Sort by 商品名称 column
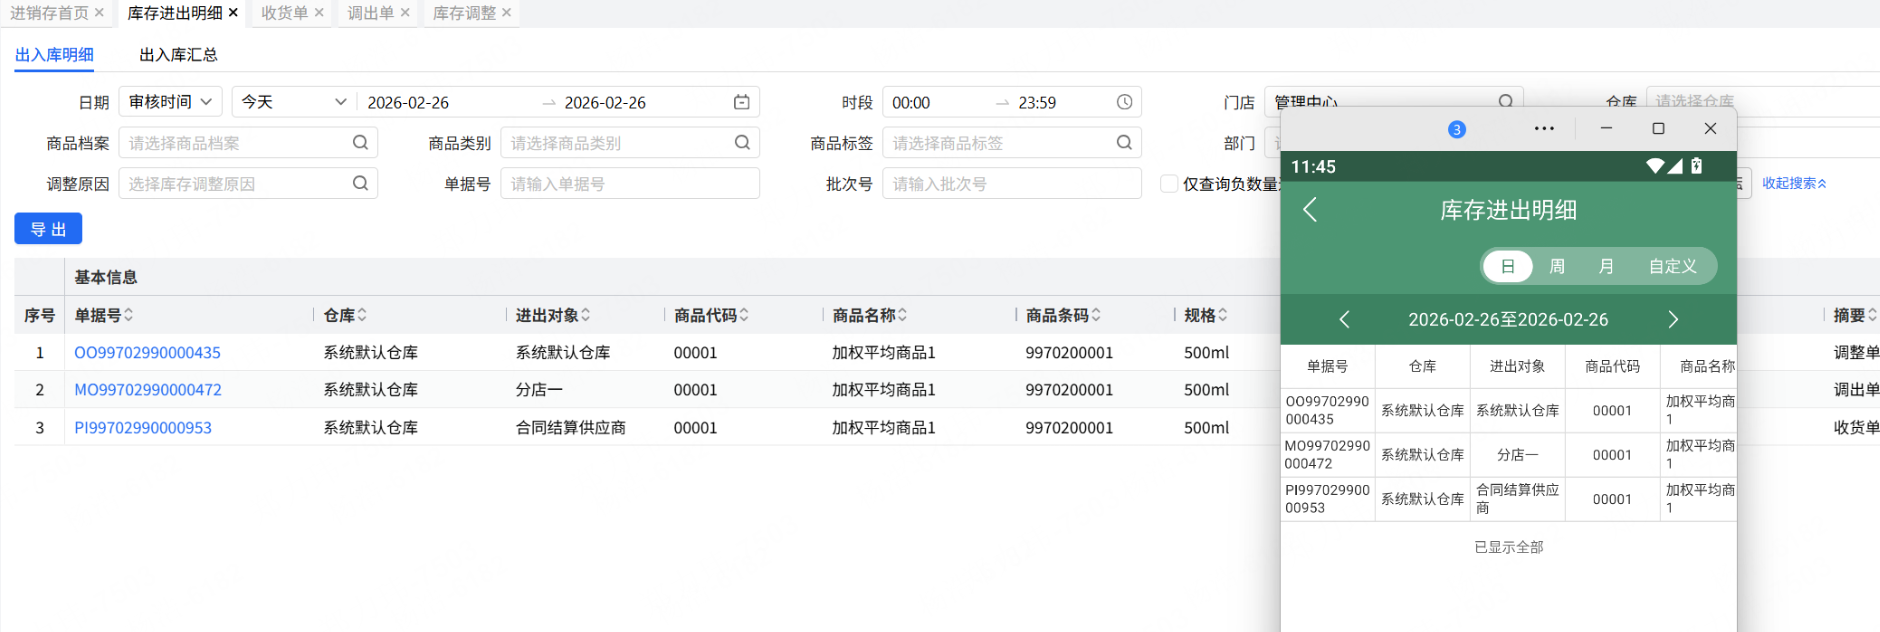The height and width of the screenshot is (632, 1880). click(902, 315)
